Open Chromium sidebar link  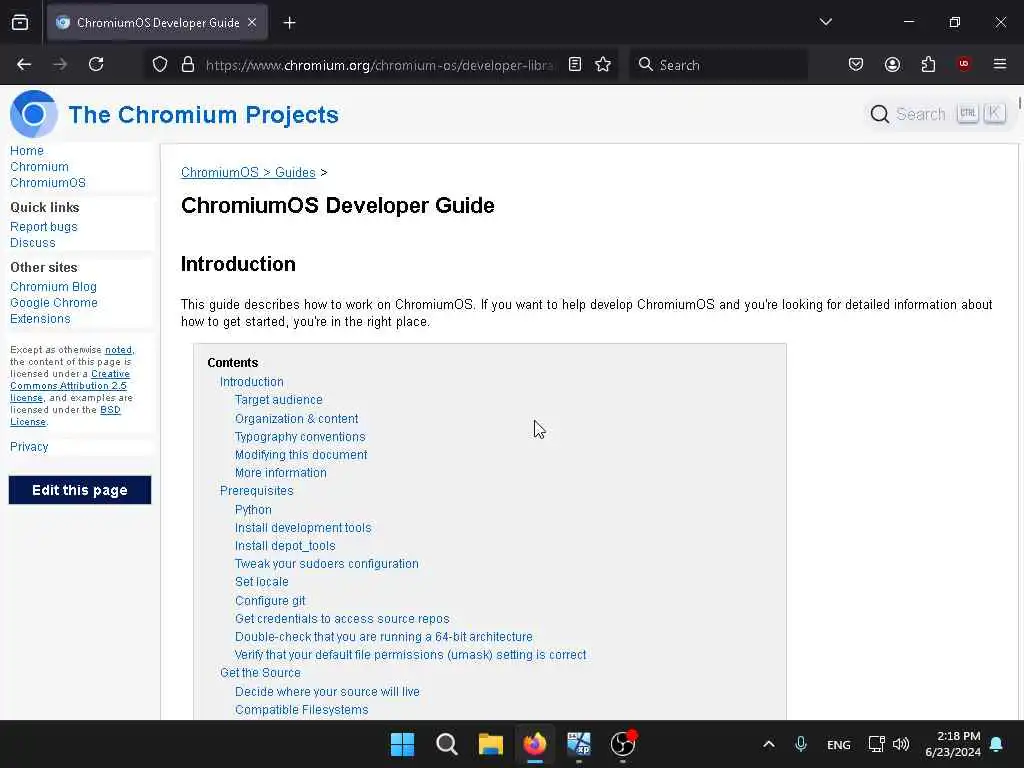[39, 167]
